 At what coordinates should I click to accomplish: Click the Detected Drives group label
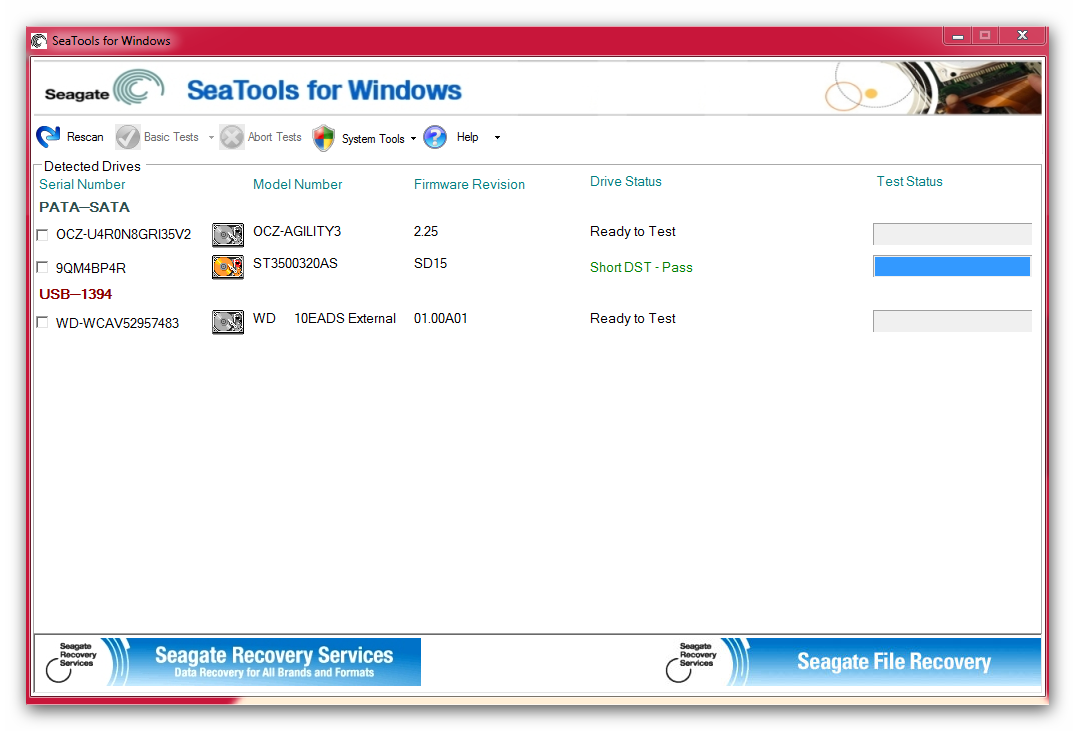coord(92,167)
